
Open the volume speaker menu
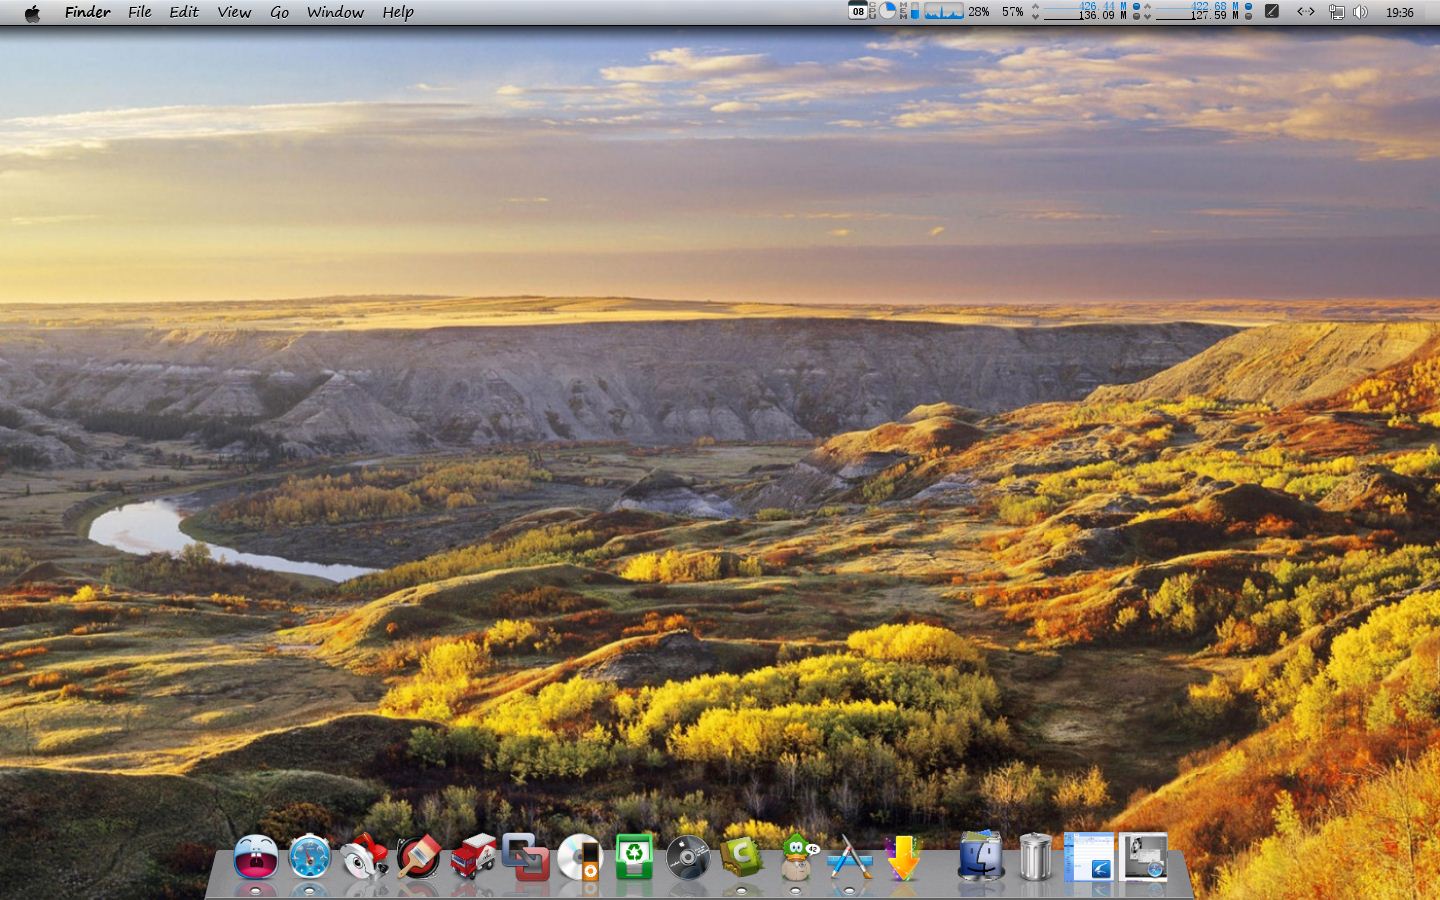tap(1361, 12)
